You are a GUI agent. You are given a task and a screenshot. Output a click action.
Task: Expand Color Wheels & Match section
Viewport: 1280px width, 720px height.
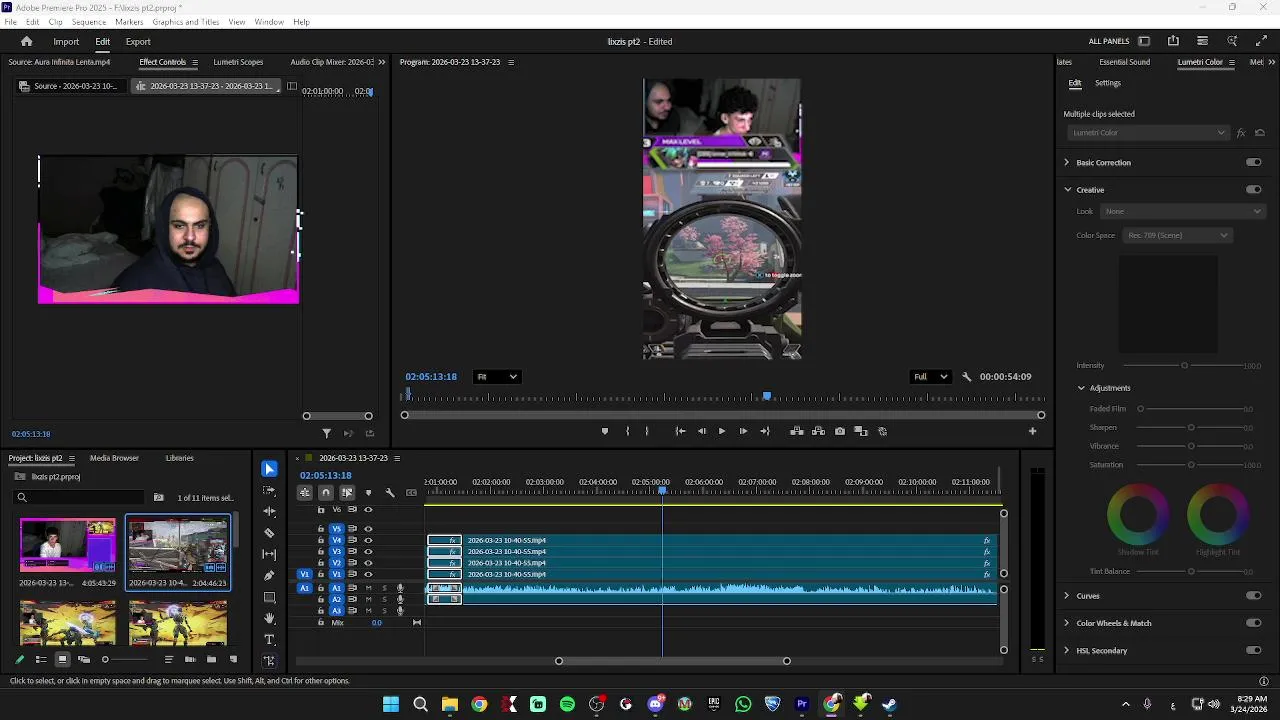point(1066,623)
